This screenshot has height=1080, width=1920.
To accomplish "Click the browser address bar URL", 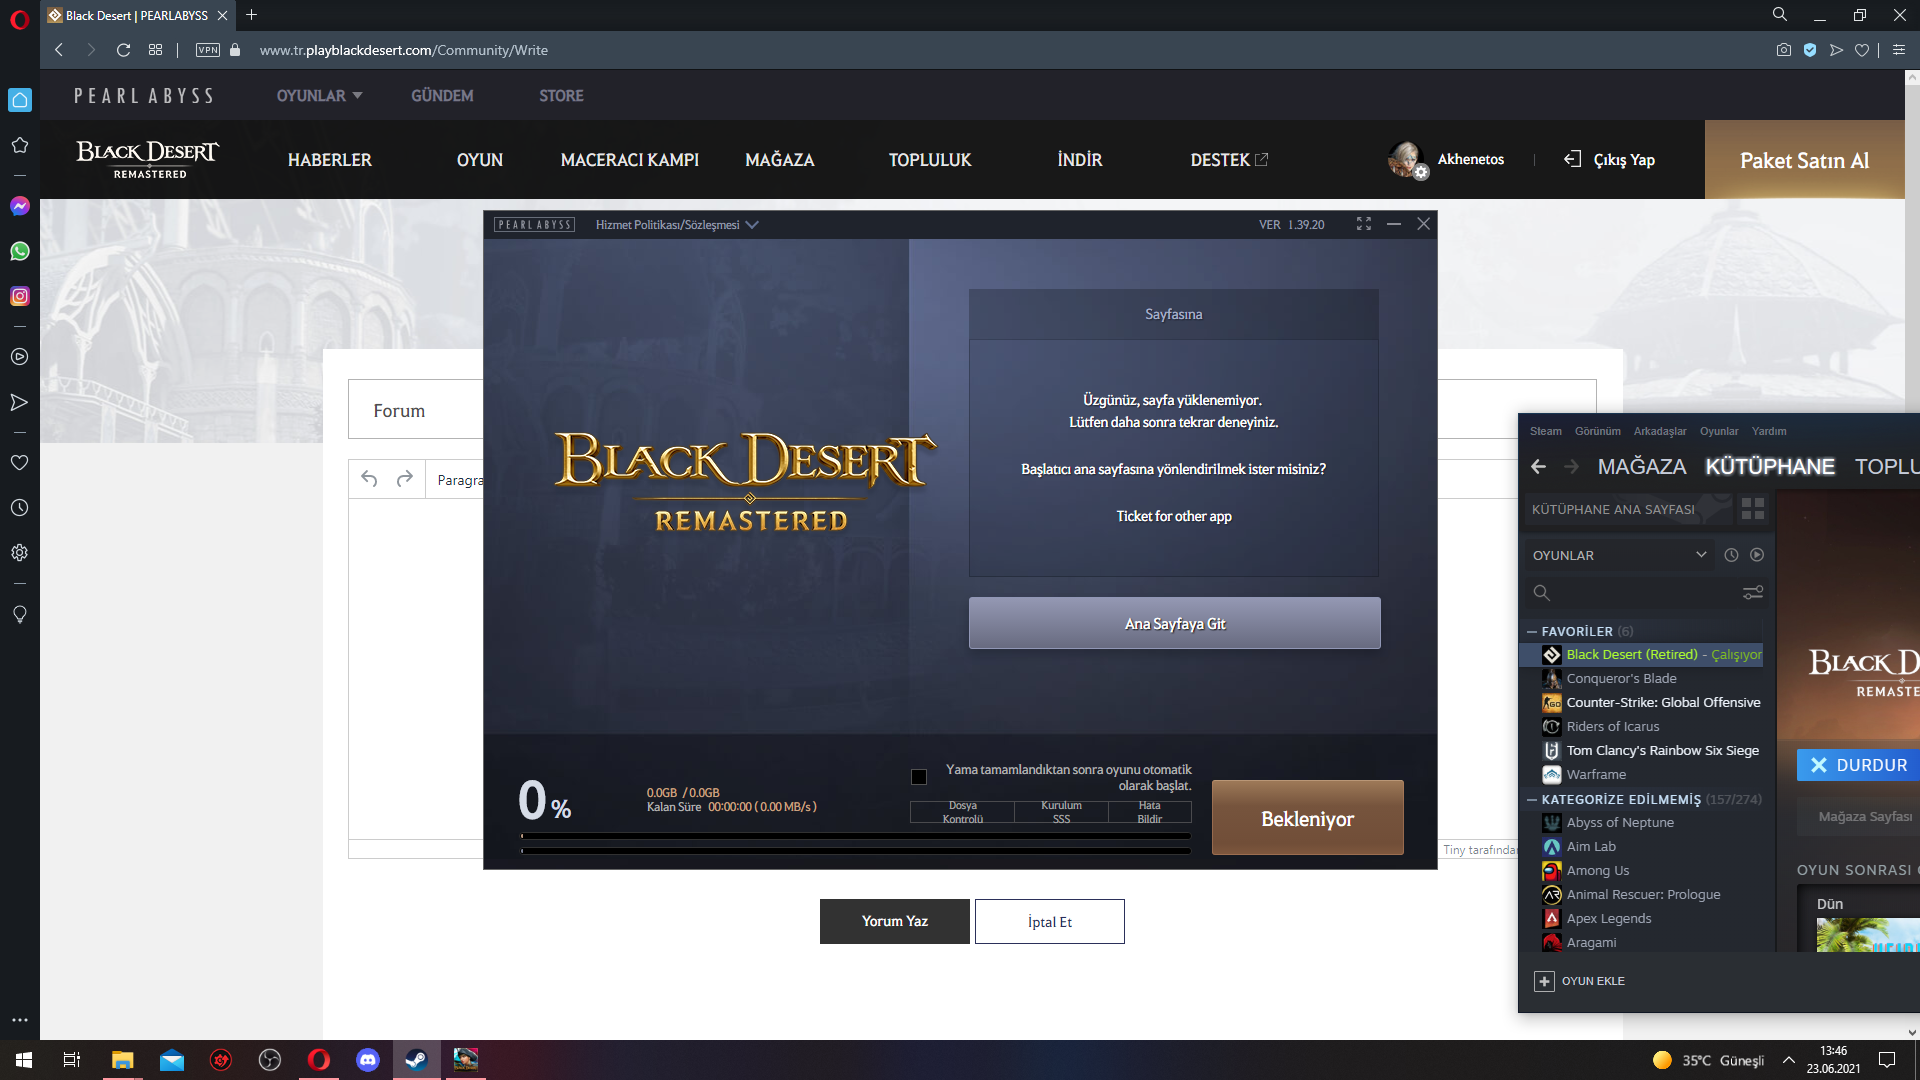I will coord(404,50).
